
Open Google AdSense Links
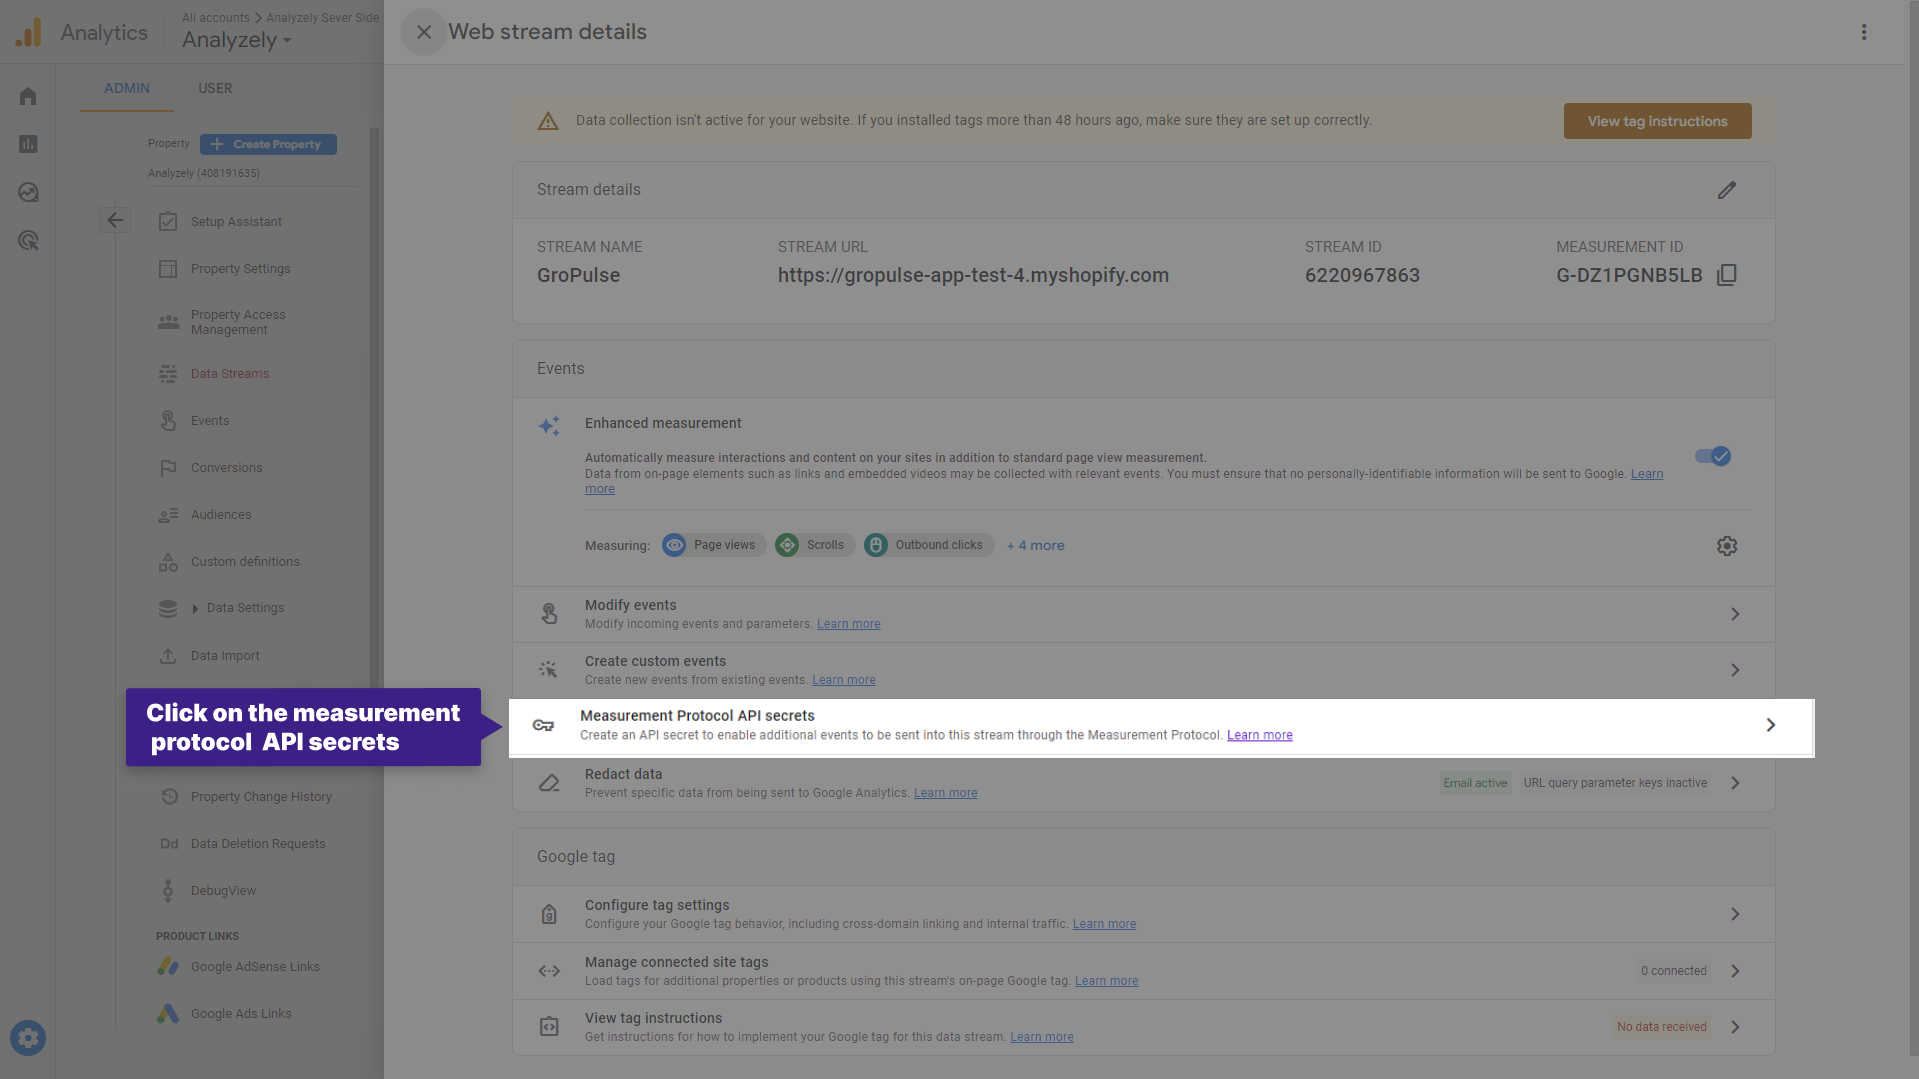pyautogui.click(x=255, y=967)
